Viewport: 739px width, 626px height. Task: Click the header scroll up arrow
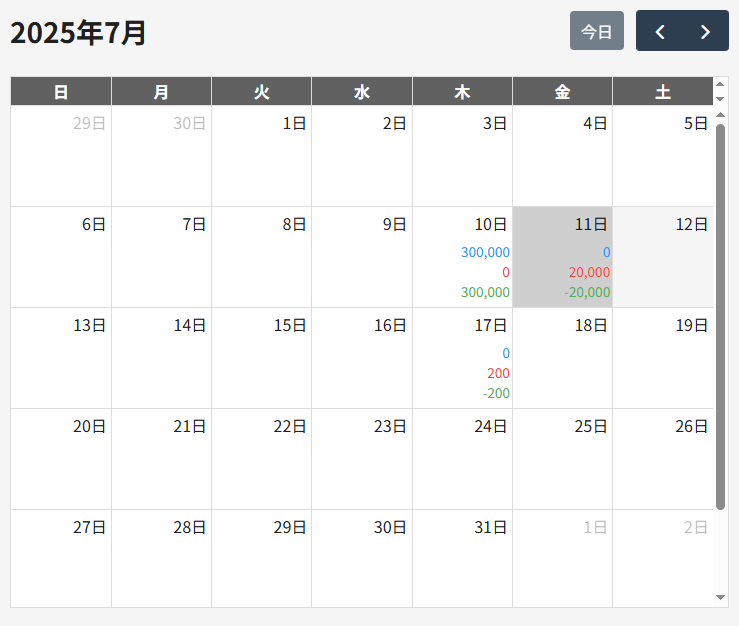coord(720,85)
